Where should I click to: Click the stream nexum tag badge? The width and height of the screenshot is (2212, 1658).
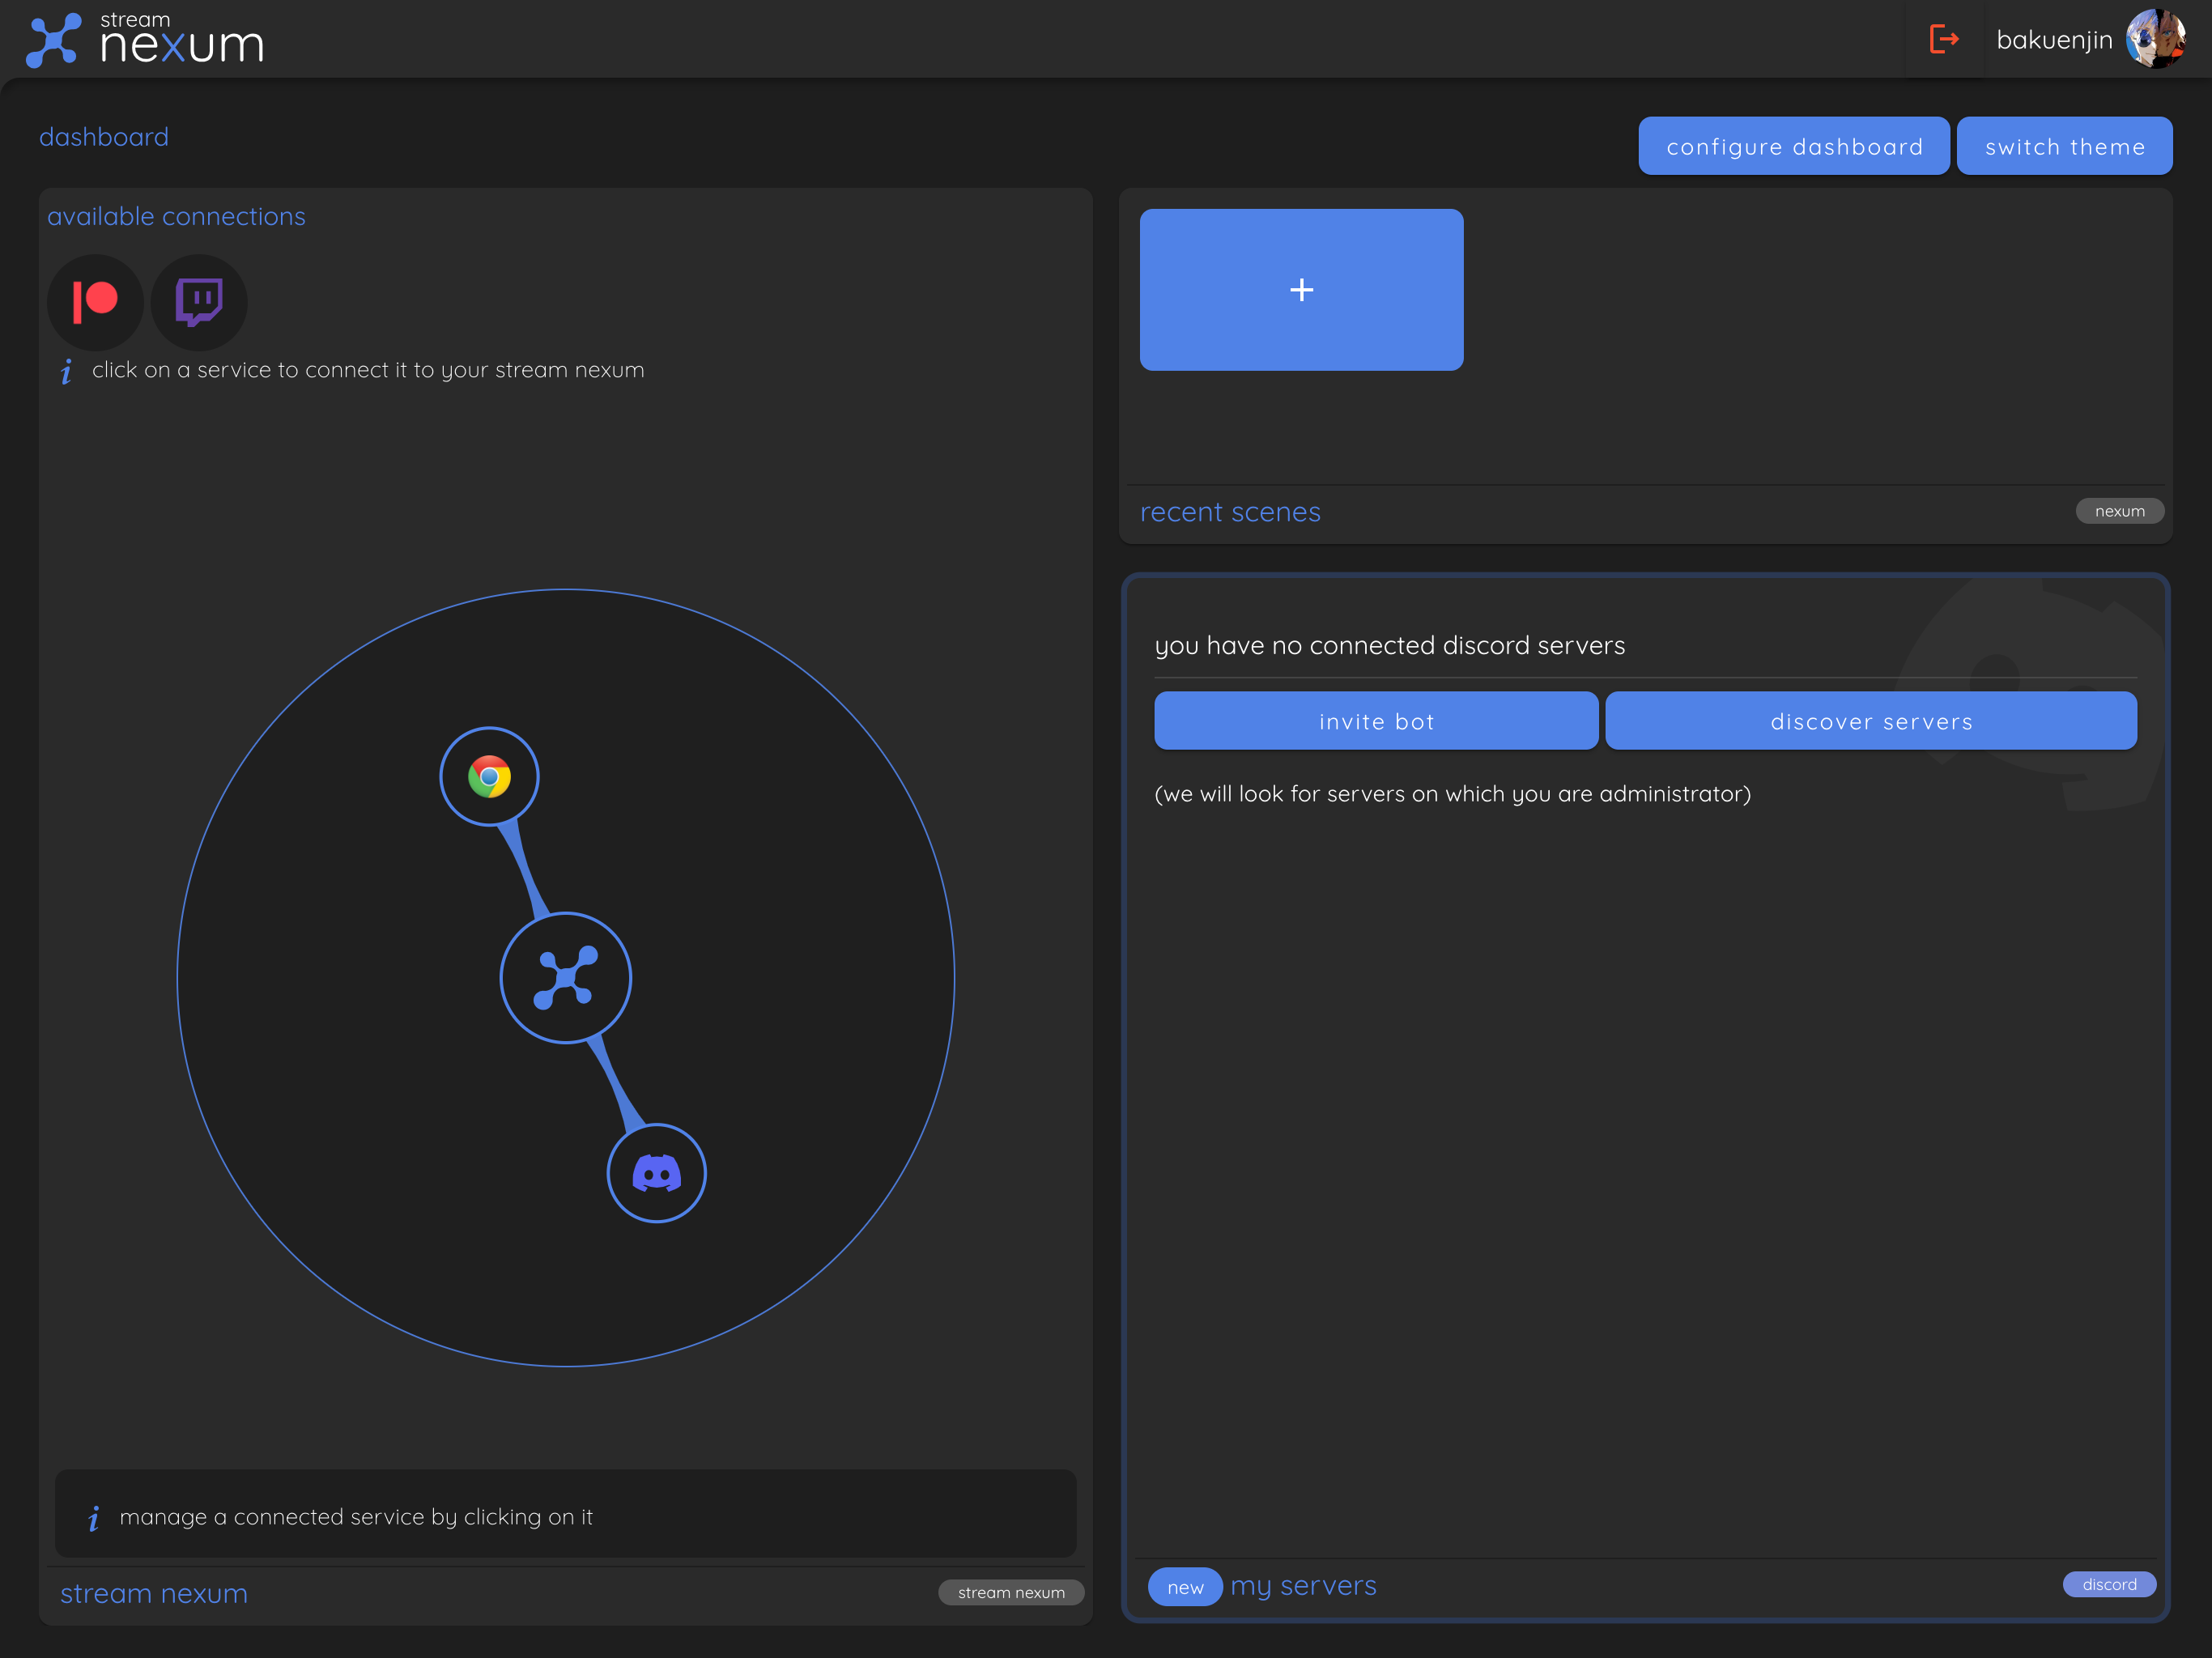[1010, 1592]
